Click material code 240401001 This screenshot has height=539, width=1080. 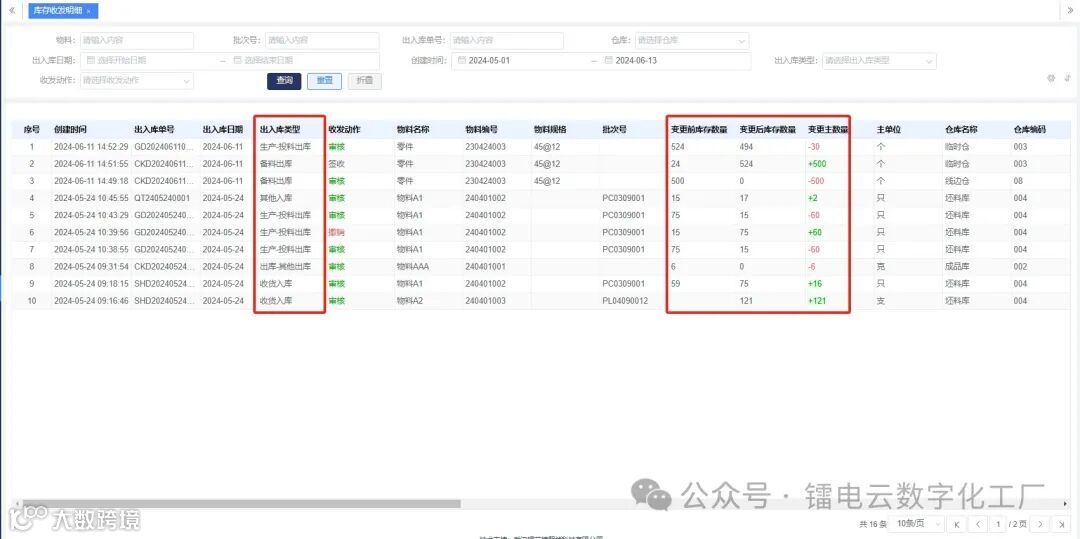[x=486, y=266]
